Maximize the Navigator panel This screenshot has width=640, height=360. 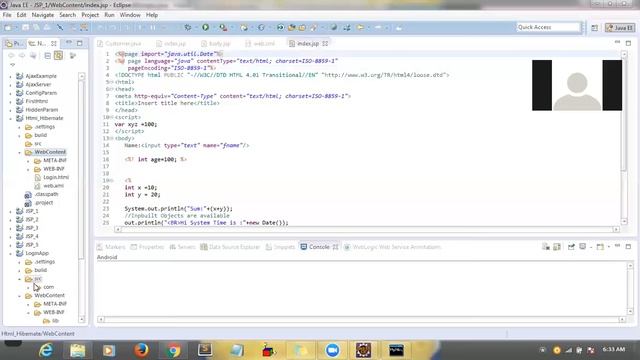click(80, 43)
